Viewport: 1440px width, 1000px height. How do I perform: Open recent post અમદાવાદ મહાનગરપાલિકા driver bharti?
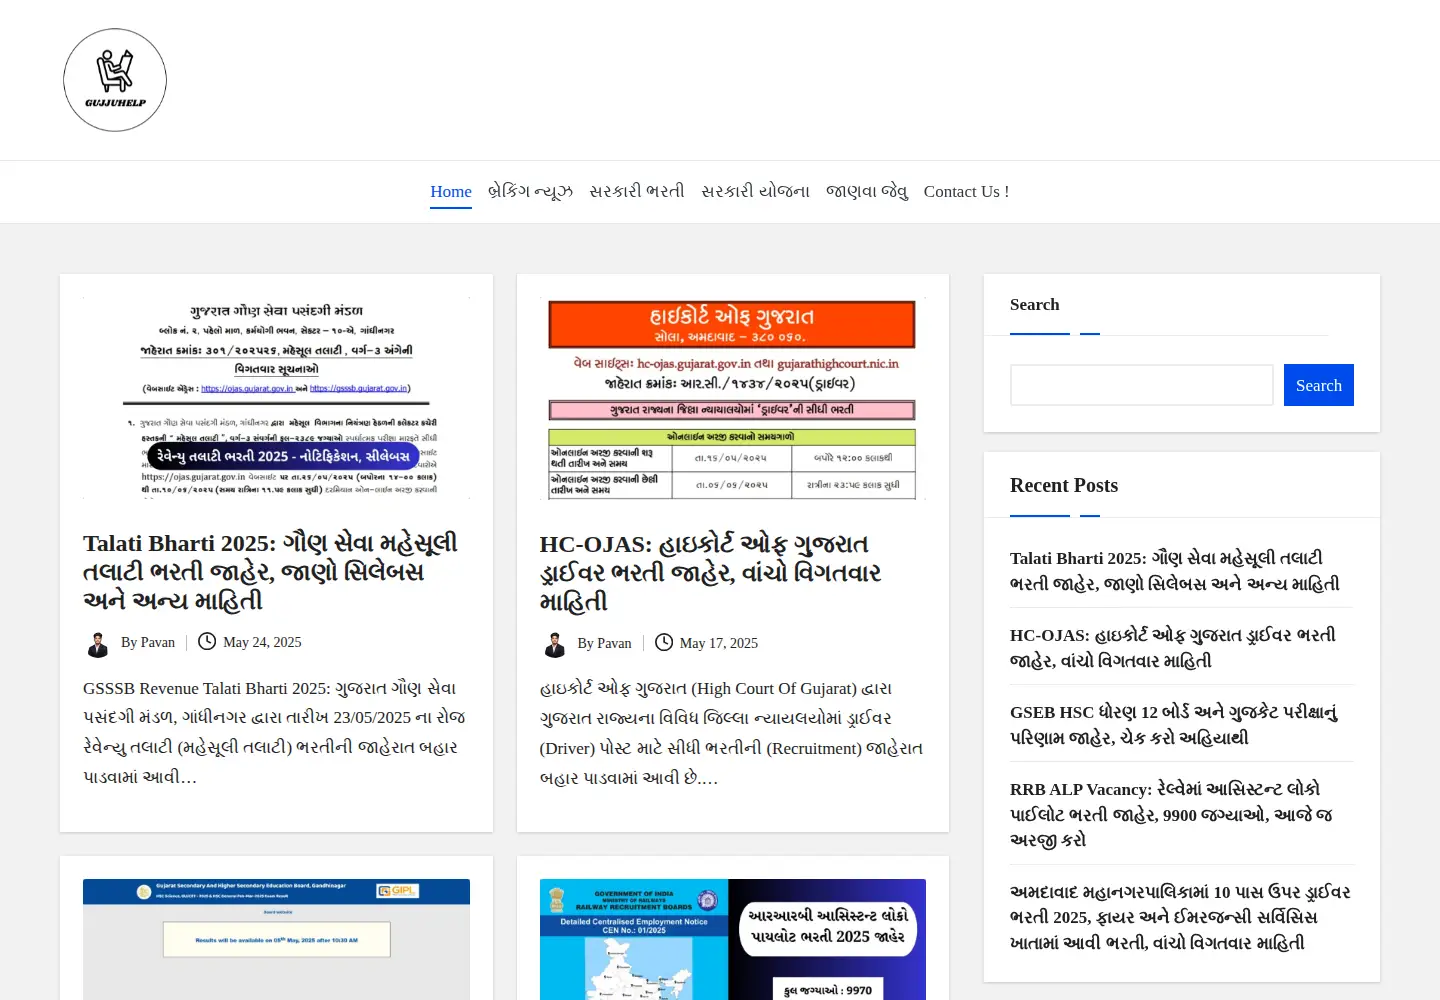click(x=1180, y=917)
